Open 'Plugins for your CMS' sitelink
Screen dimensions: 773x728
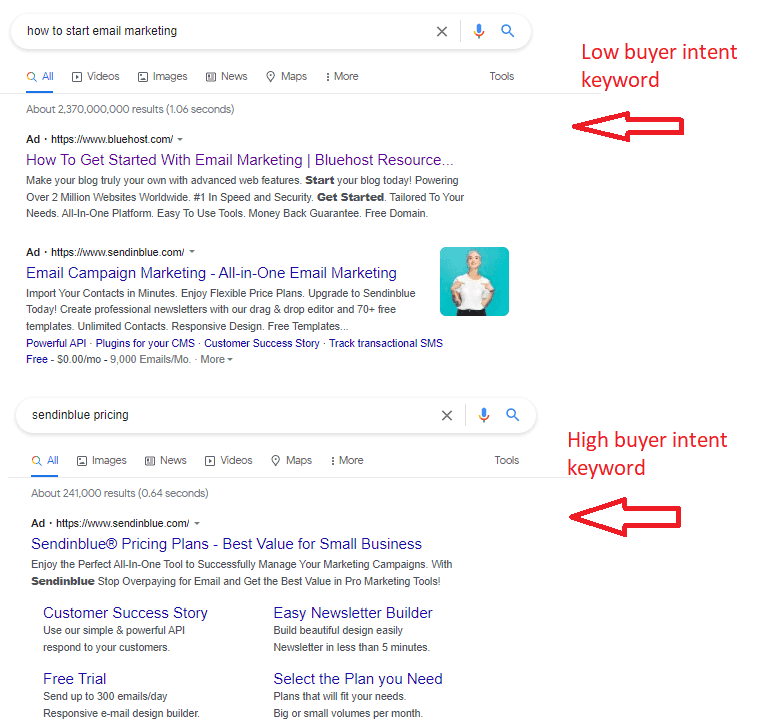click(x=145, y=343)
